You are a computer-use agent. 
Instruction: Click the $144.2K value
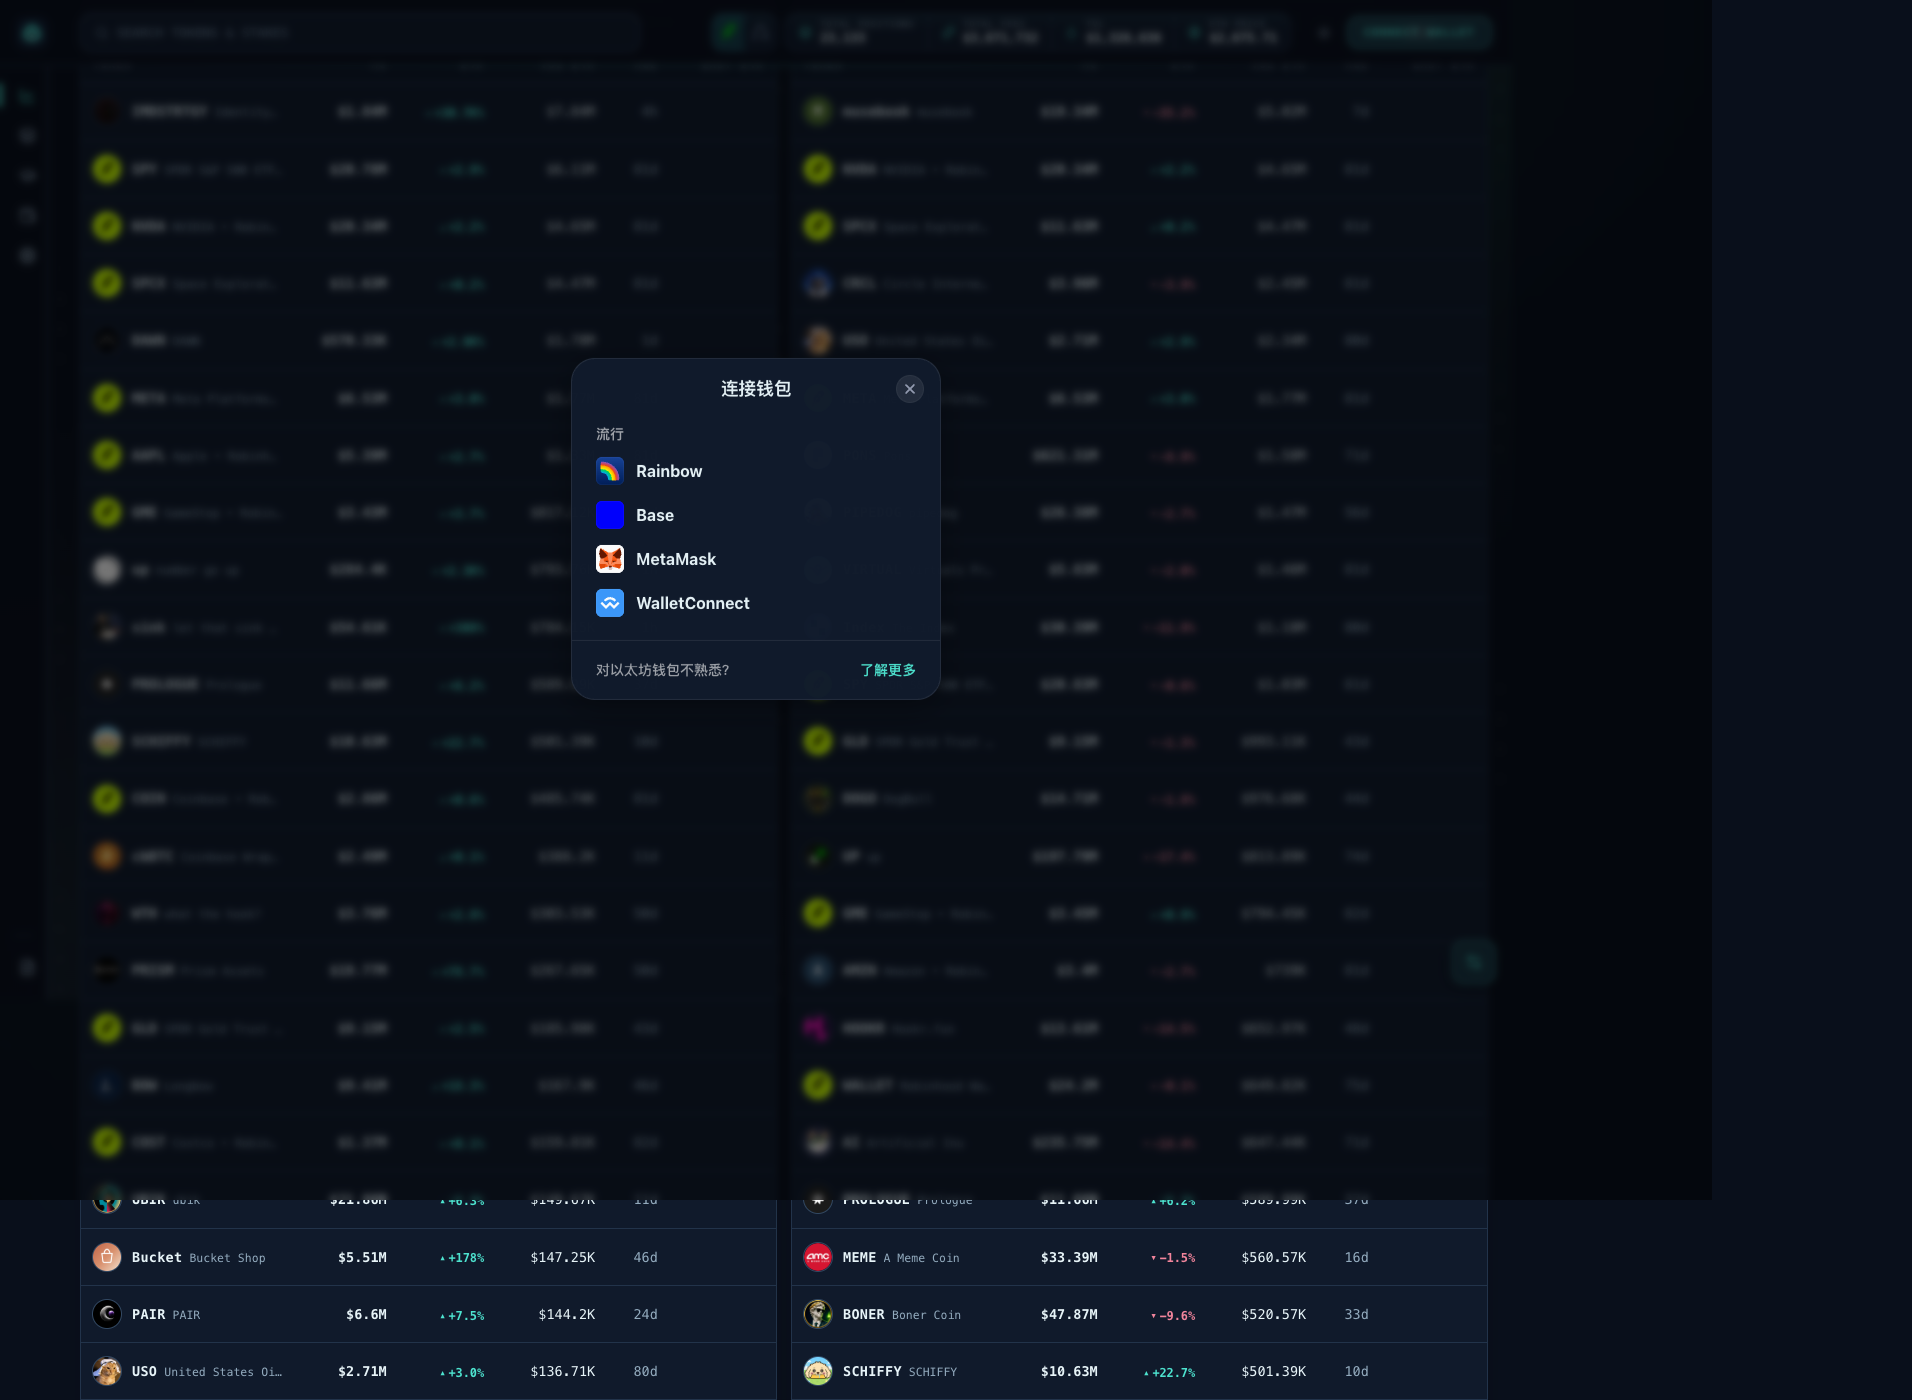[567, 1315]
